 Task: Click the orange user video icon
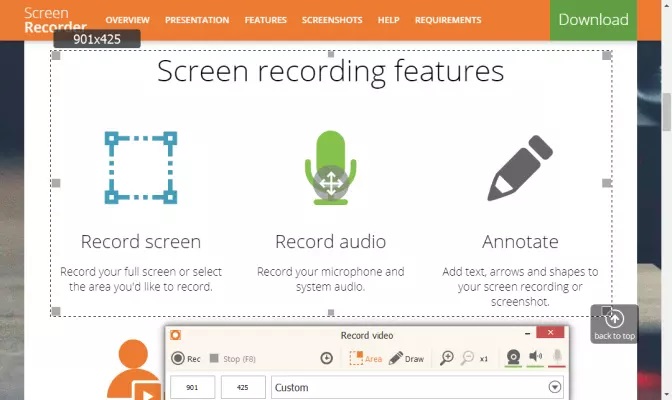(134, 370)
